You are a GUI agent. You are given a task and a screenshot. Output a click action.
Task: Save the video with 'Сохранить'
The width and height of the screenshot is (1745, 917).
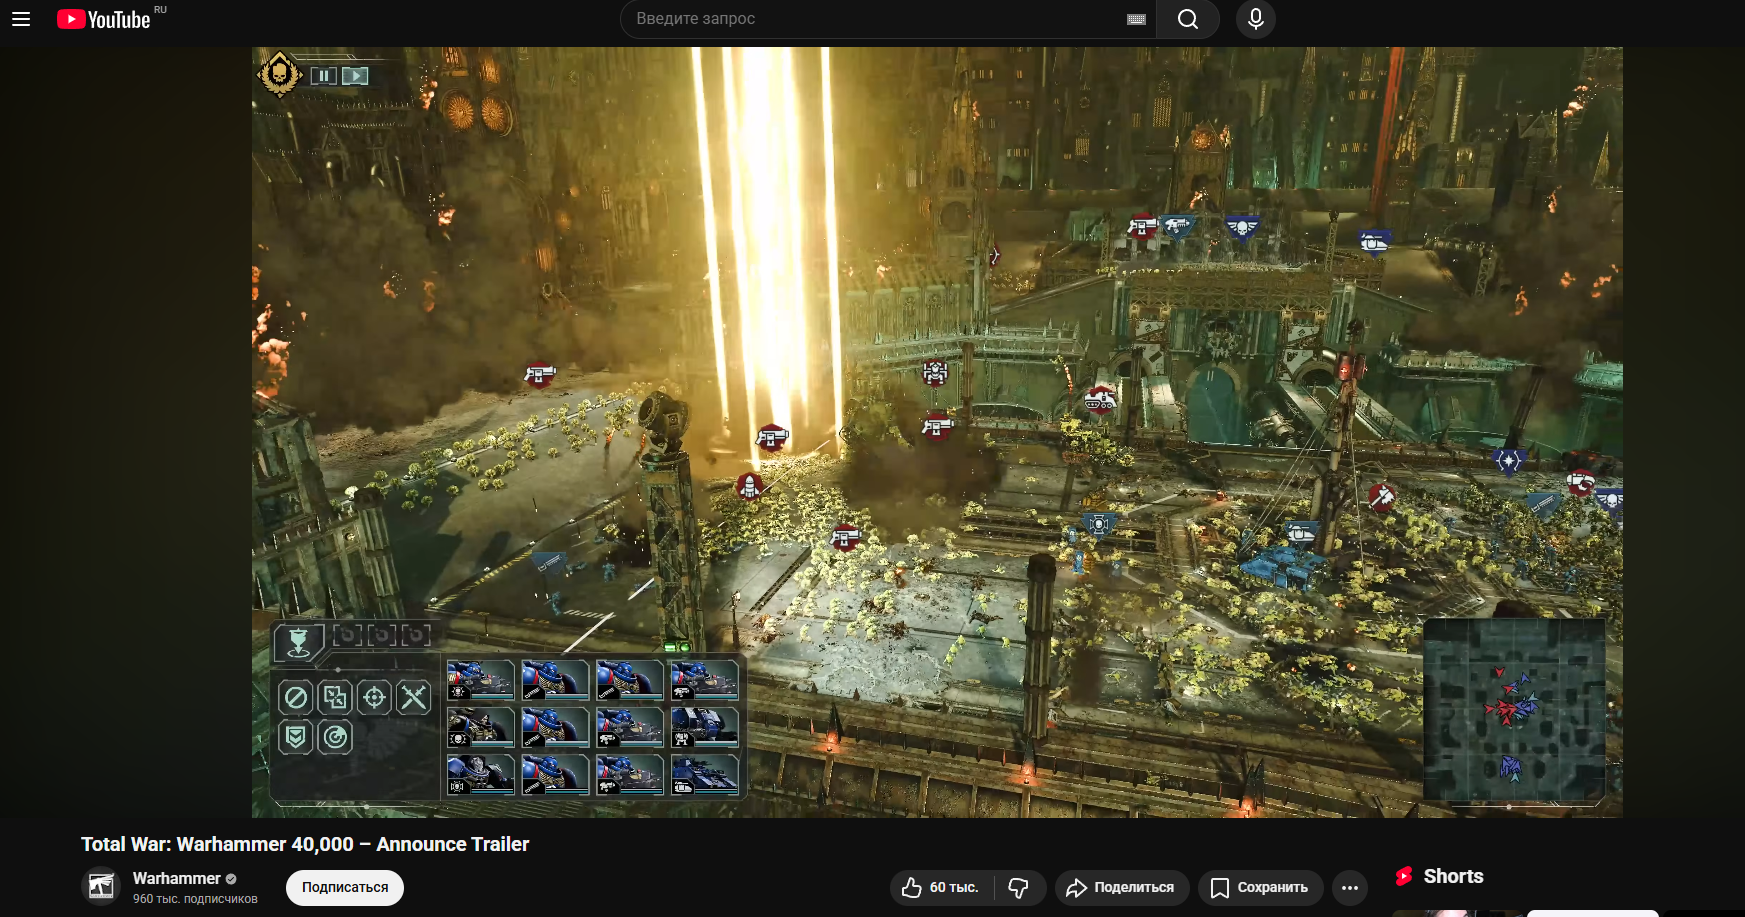[1261, 887]
